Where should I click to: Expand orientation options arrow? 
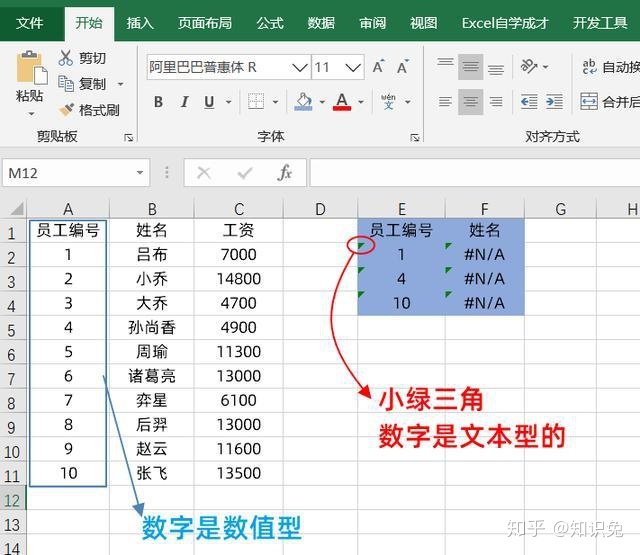tap(546, 67)
